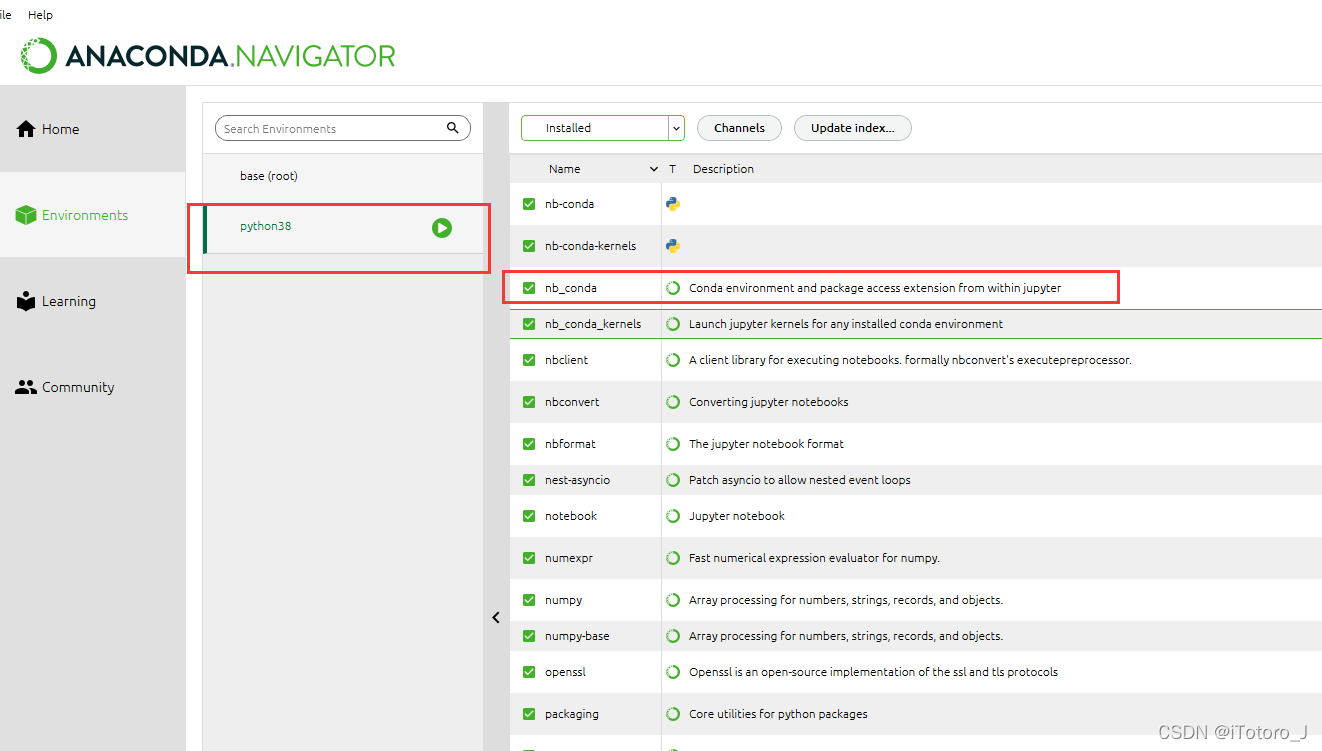This screenshot has height=751, width=1322.
Task: Select the python38 environment
Action: click(x=343, y=228)
